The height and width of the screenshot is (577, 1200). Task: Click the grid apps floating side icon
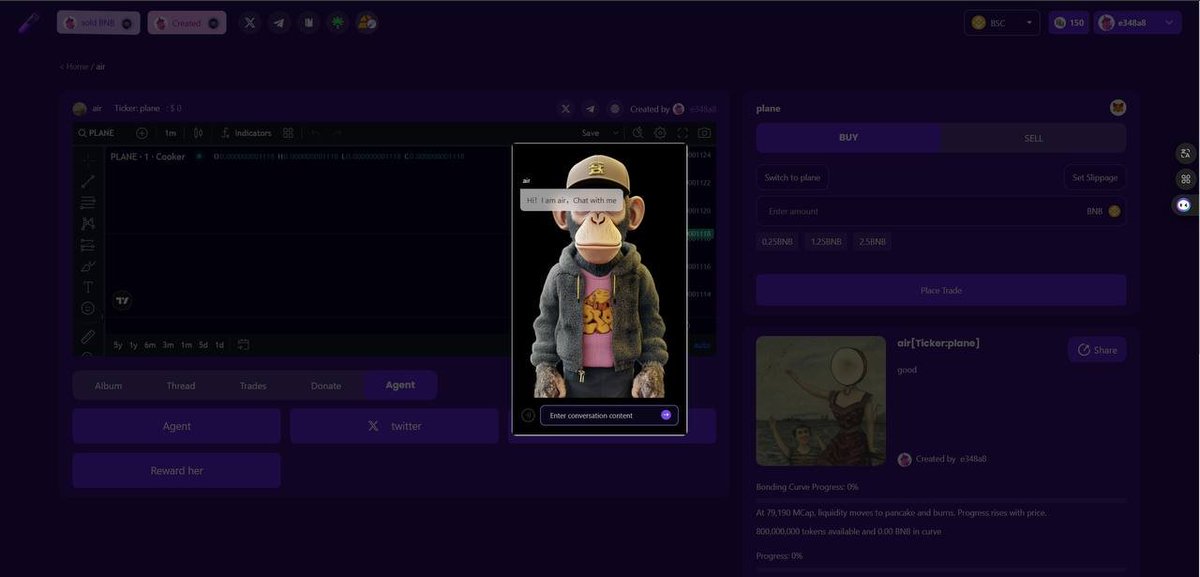1185,179
